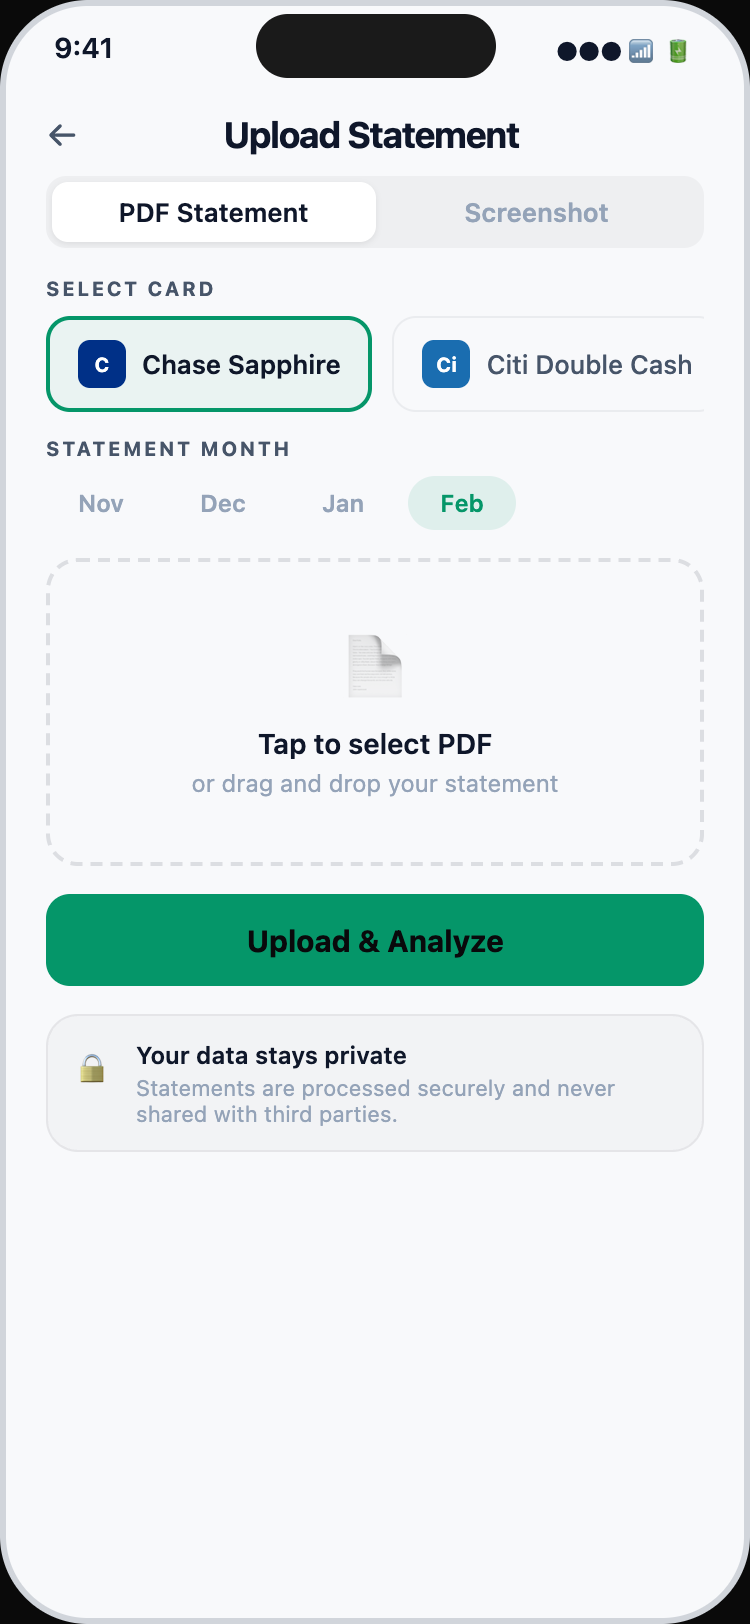Tap to select PDF text
The height and width of the screenshot is (1624, 750).
click(x=375, y=744)
